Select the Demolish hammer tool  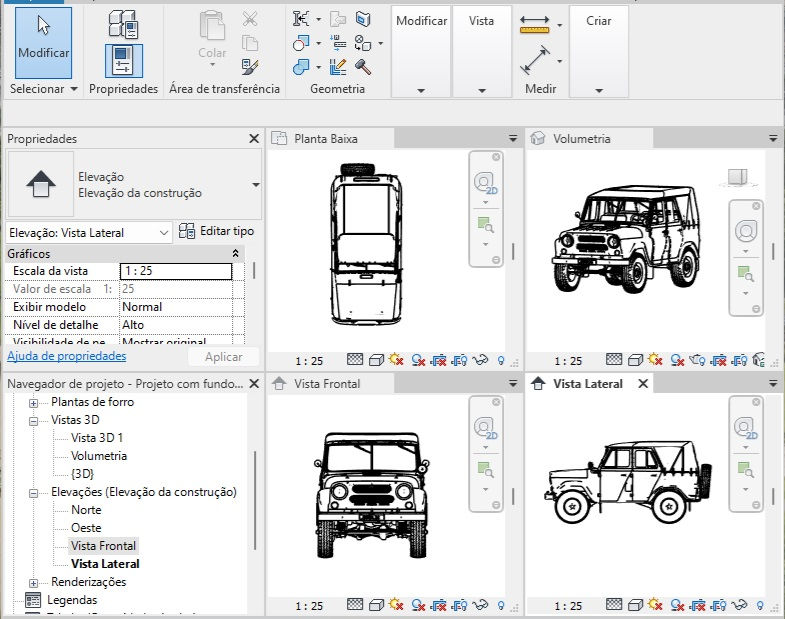tap(363, 66)
